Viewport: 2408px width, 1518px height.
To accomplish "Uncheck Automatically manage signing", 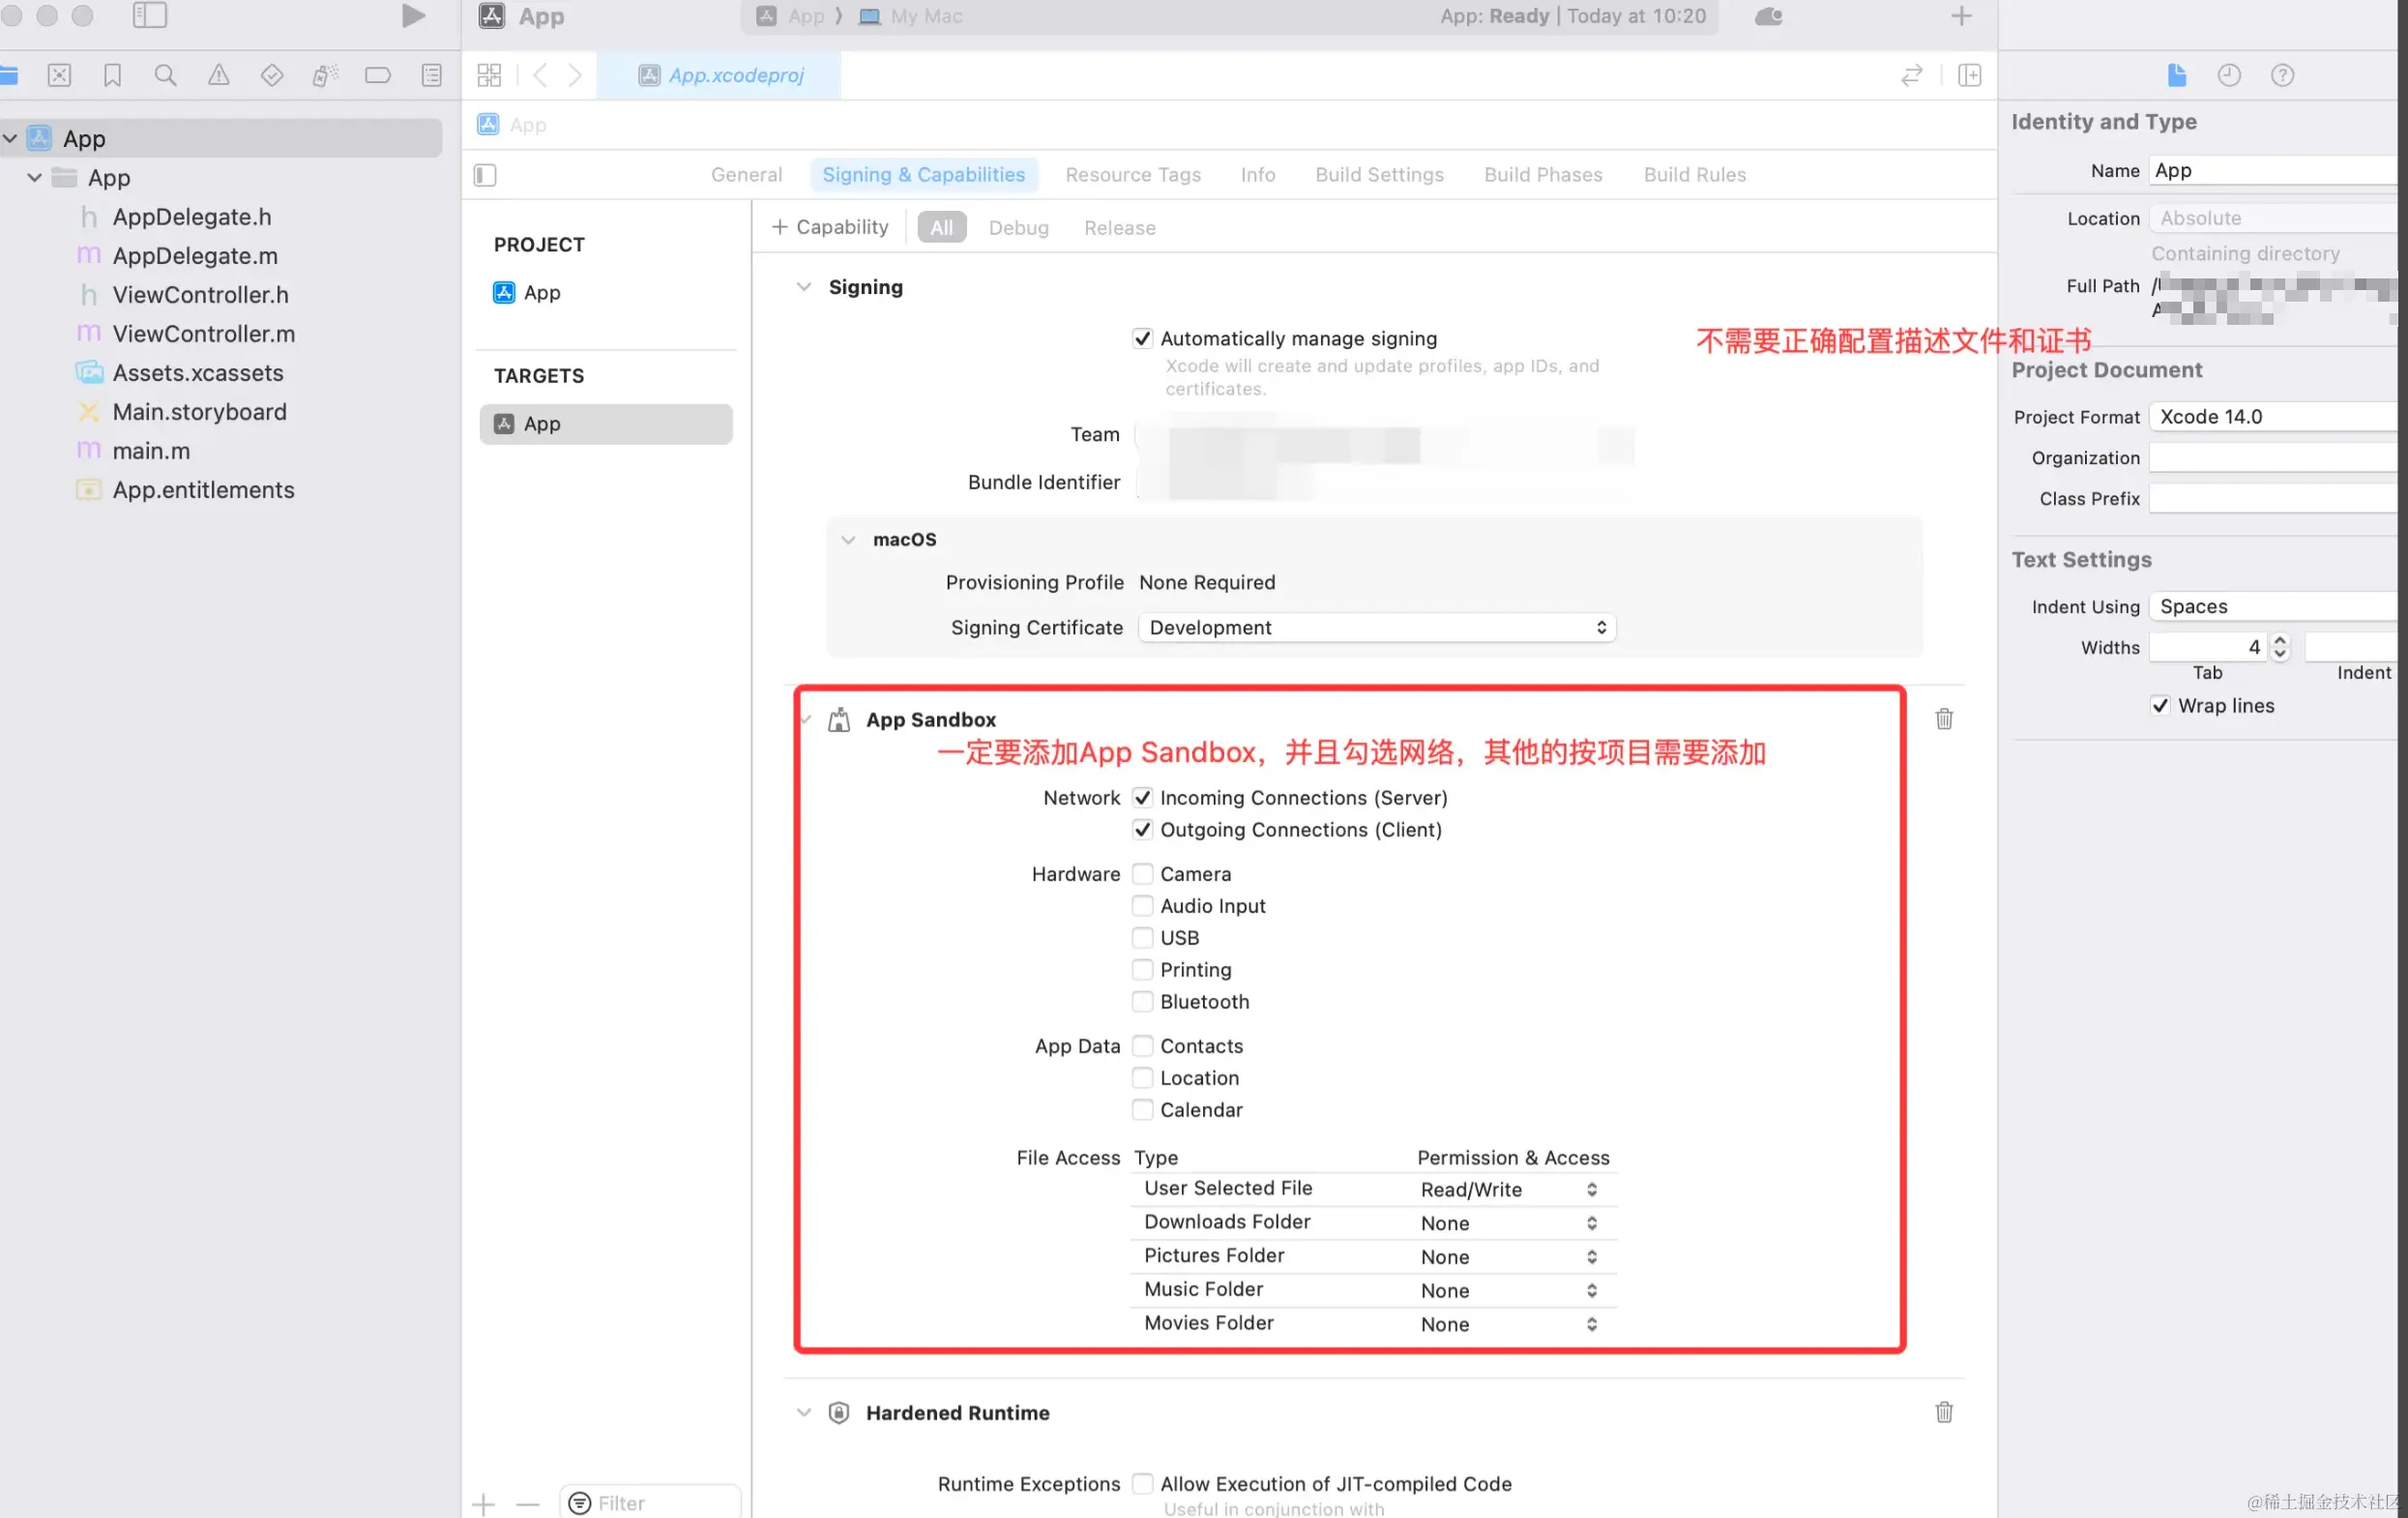I will coord(1142,338).
